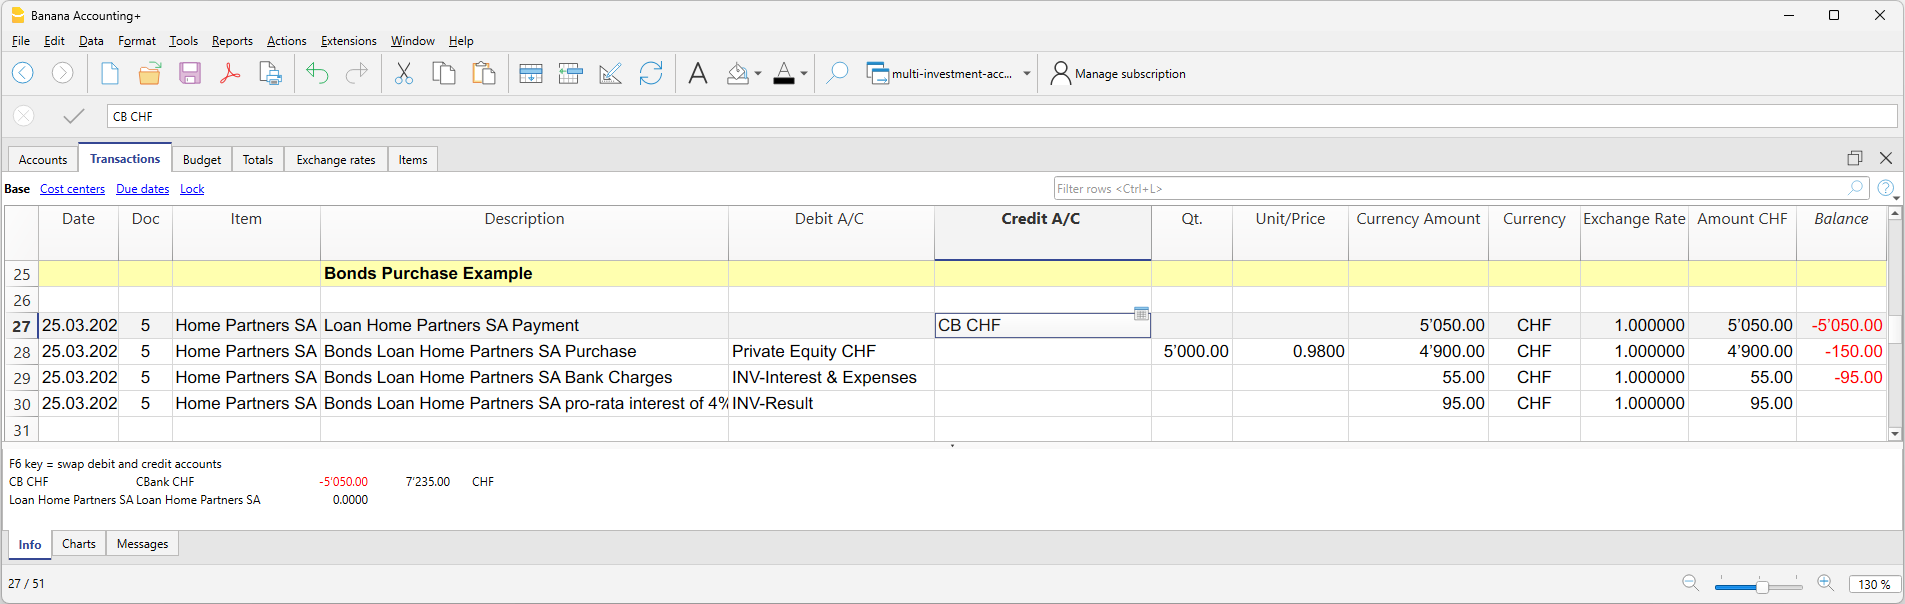
Task: Click the filter help question icon
Action: click(x=1885, y=188)
